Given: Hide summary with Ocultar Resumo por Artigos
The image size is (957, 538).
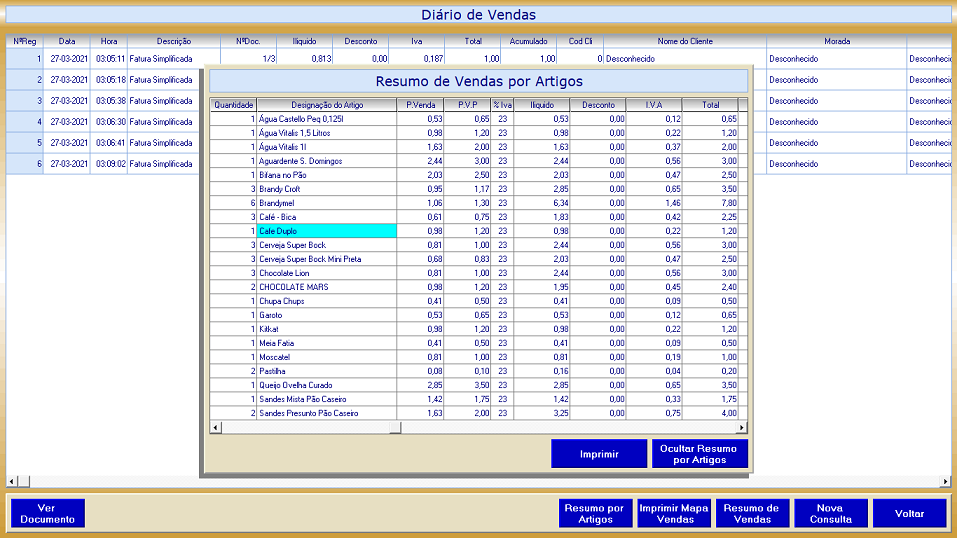Looking at the screenshot, I should click(x=699, y=454).
